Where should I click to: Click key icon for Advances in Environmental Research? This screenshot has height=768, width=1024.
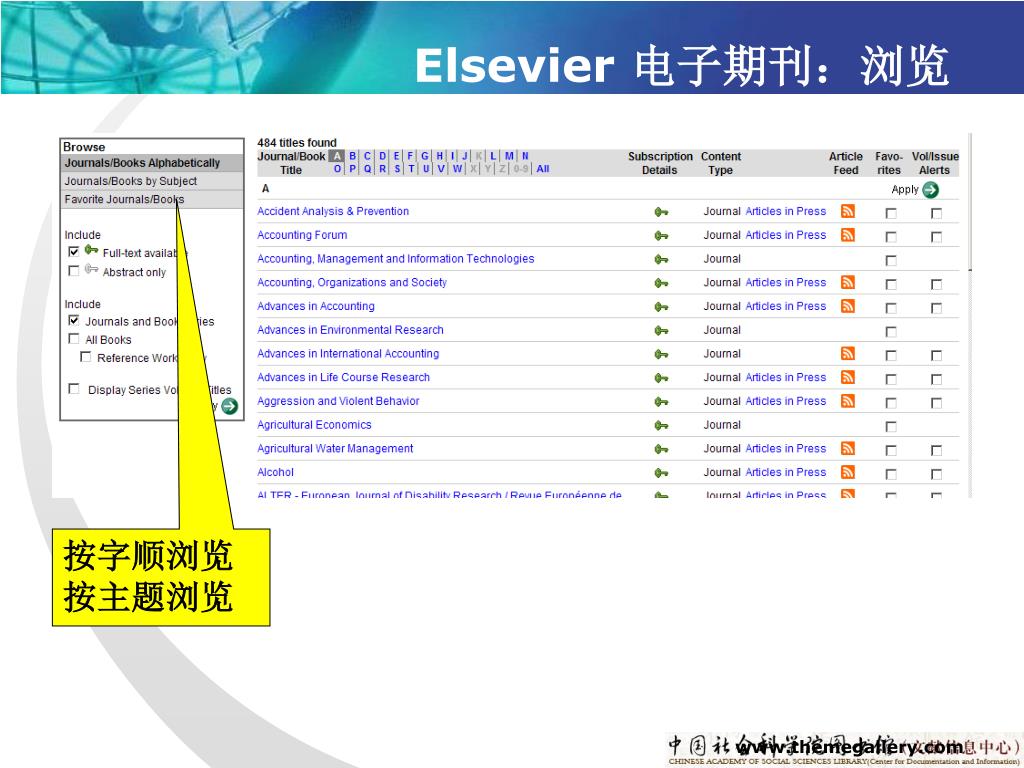pos(661,330)
